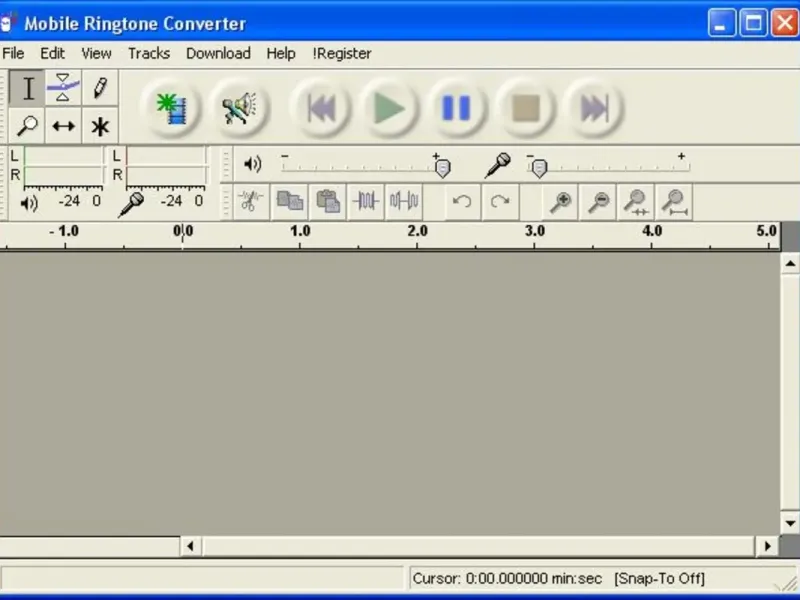The image size is (800, 600).
Task: Click the Zoom In magnifier icon
Action: click(x=560, y=202)
